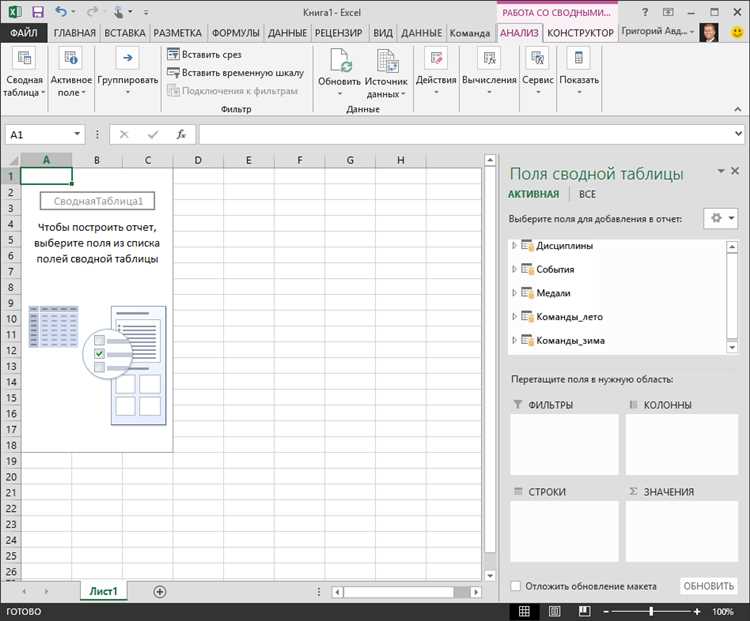Switch to Normal view in status bar
The image size is (750, 621).
pyautogui.click(x=524, y=611)
